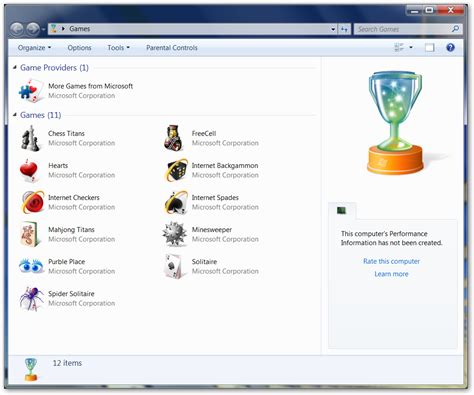The width and height of the screenshot is (474, 395).
Task: Click the Back navigation arrow
Action: [17, 29]
